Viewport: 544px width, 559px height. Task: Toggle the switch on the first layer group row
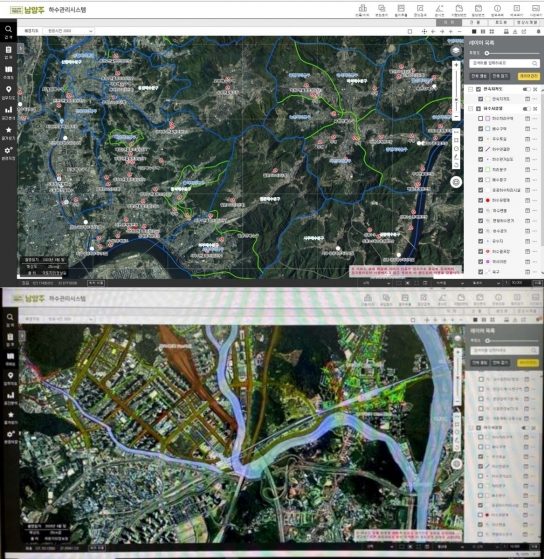[526, 89]
